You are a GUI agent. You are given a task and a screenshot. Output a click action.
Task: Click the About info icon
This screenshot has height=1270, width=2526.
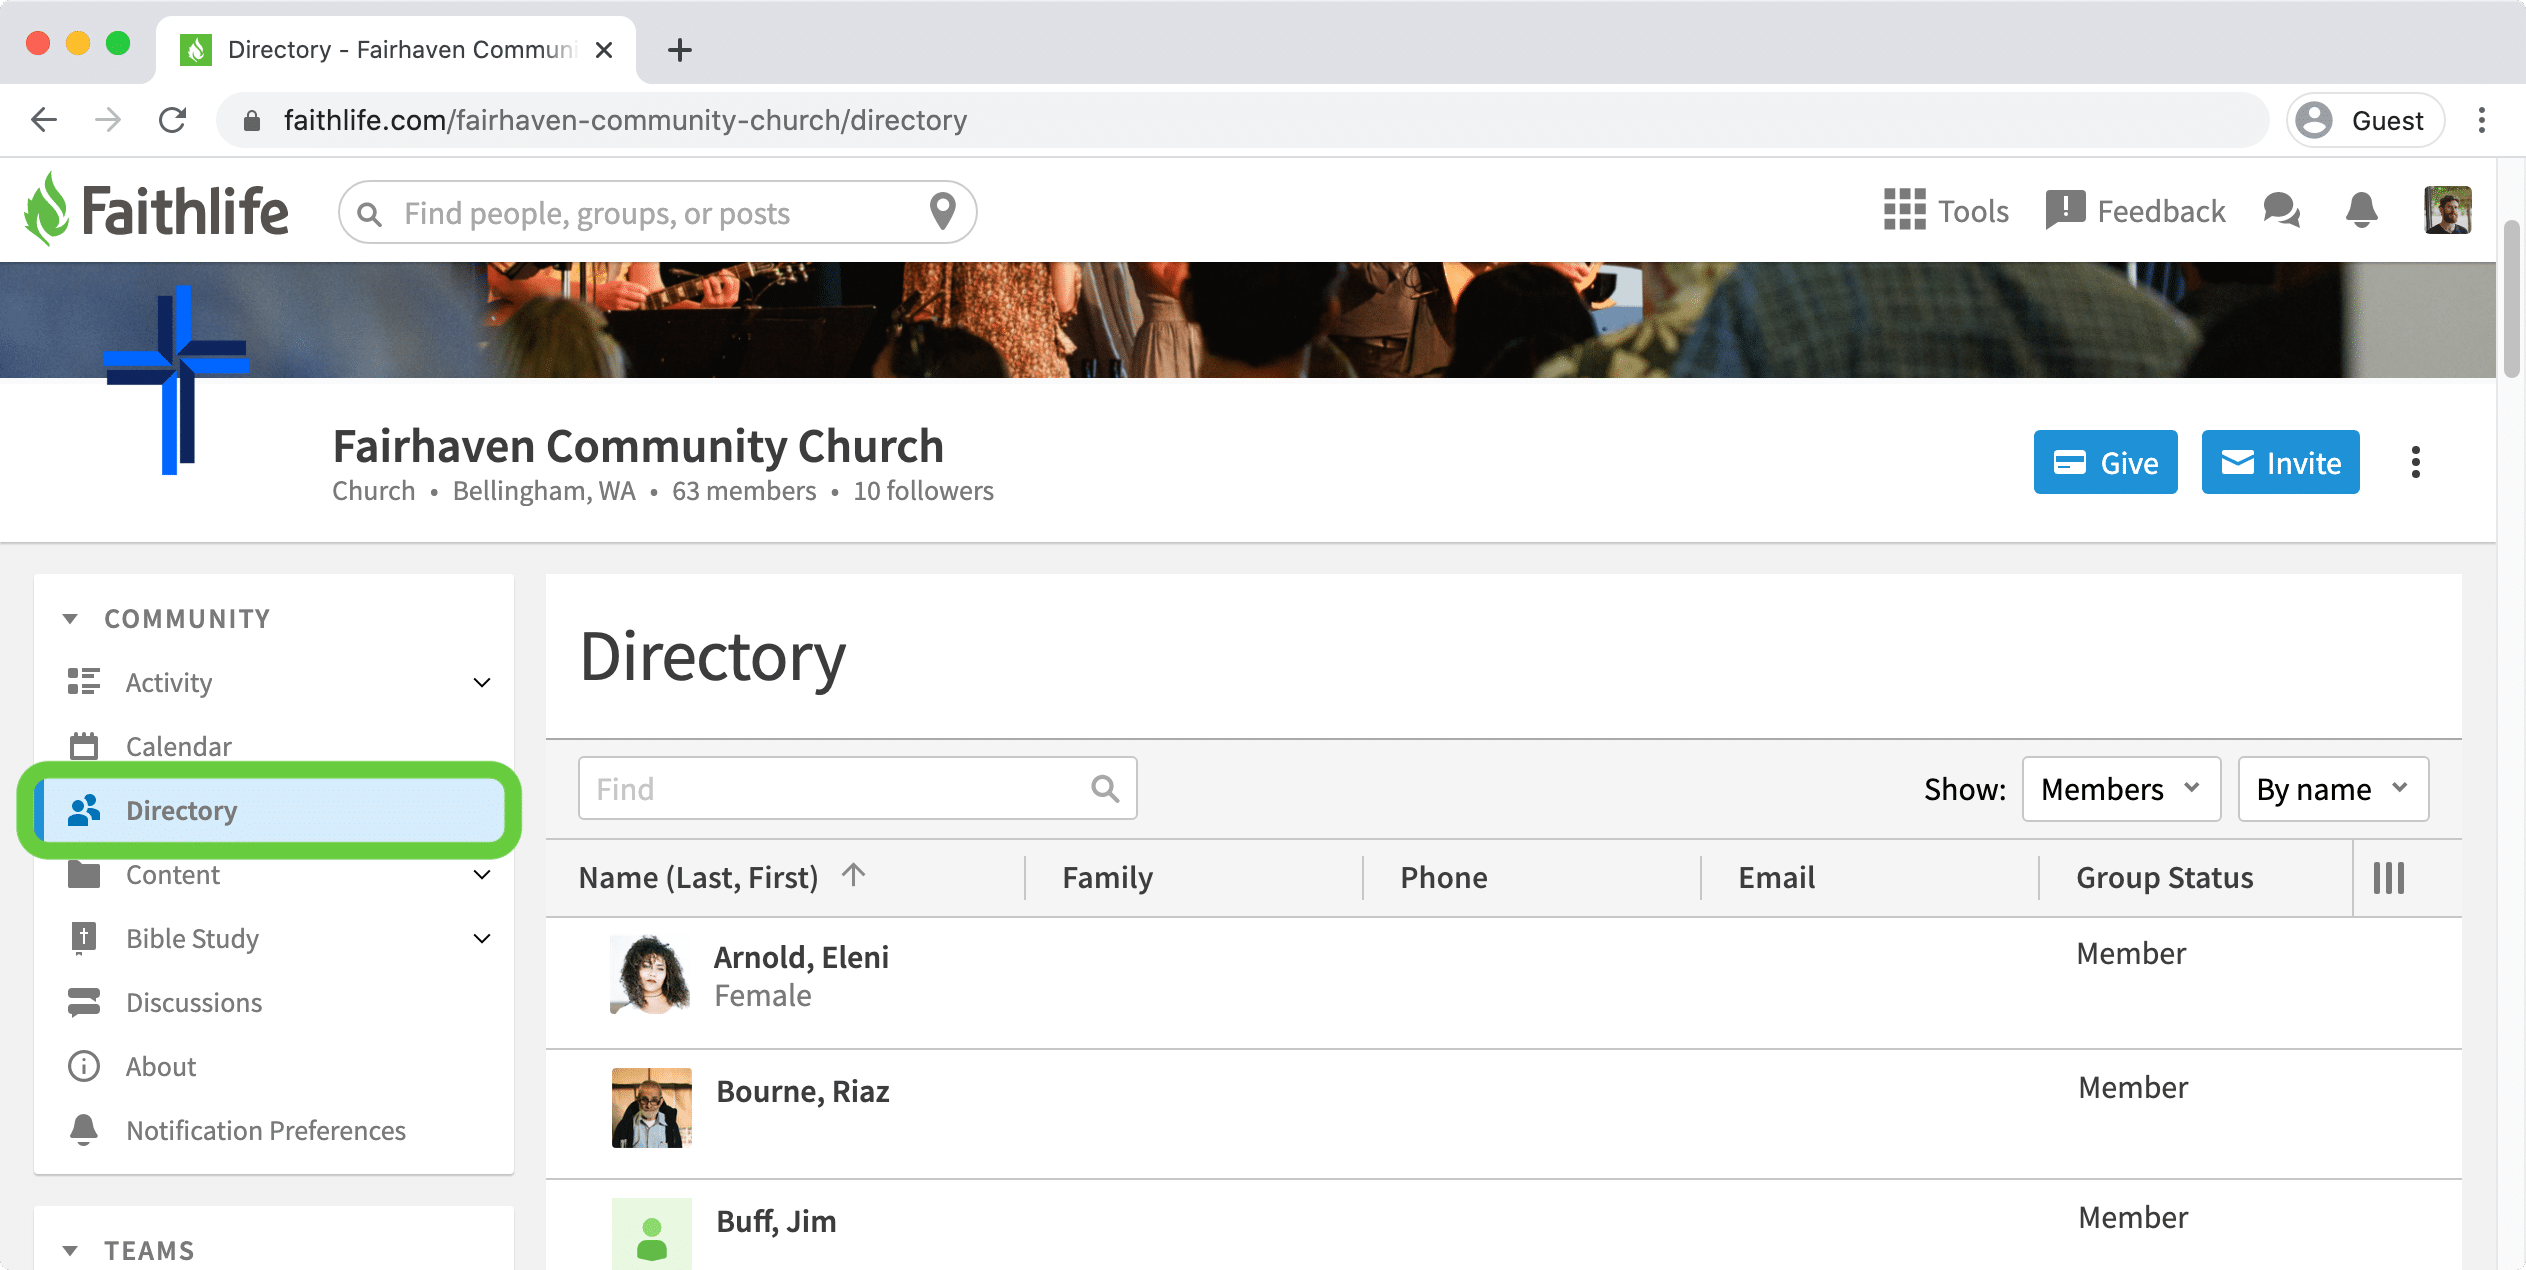click(84, 1066)
